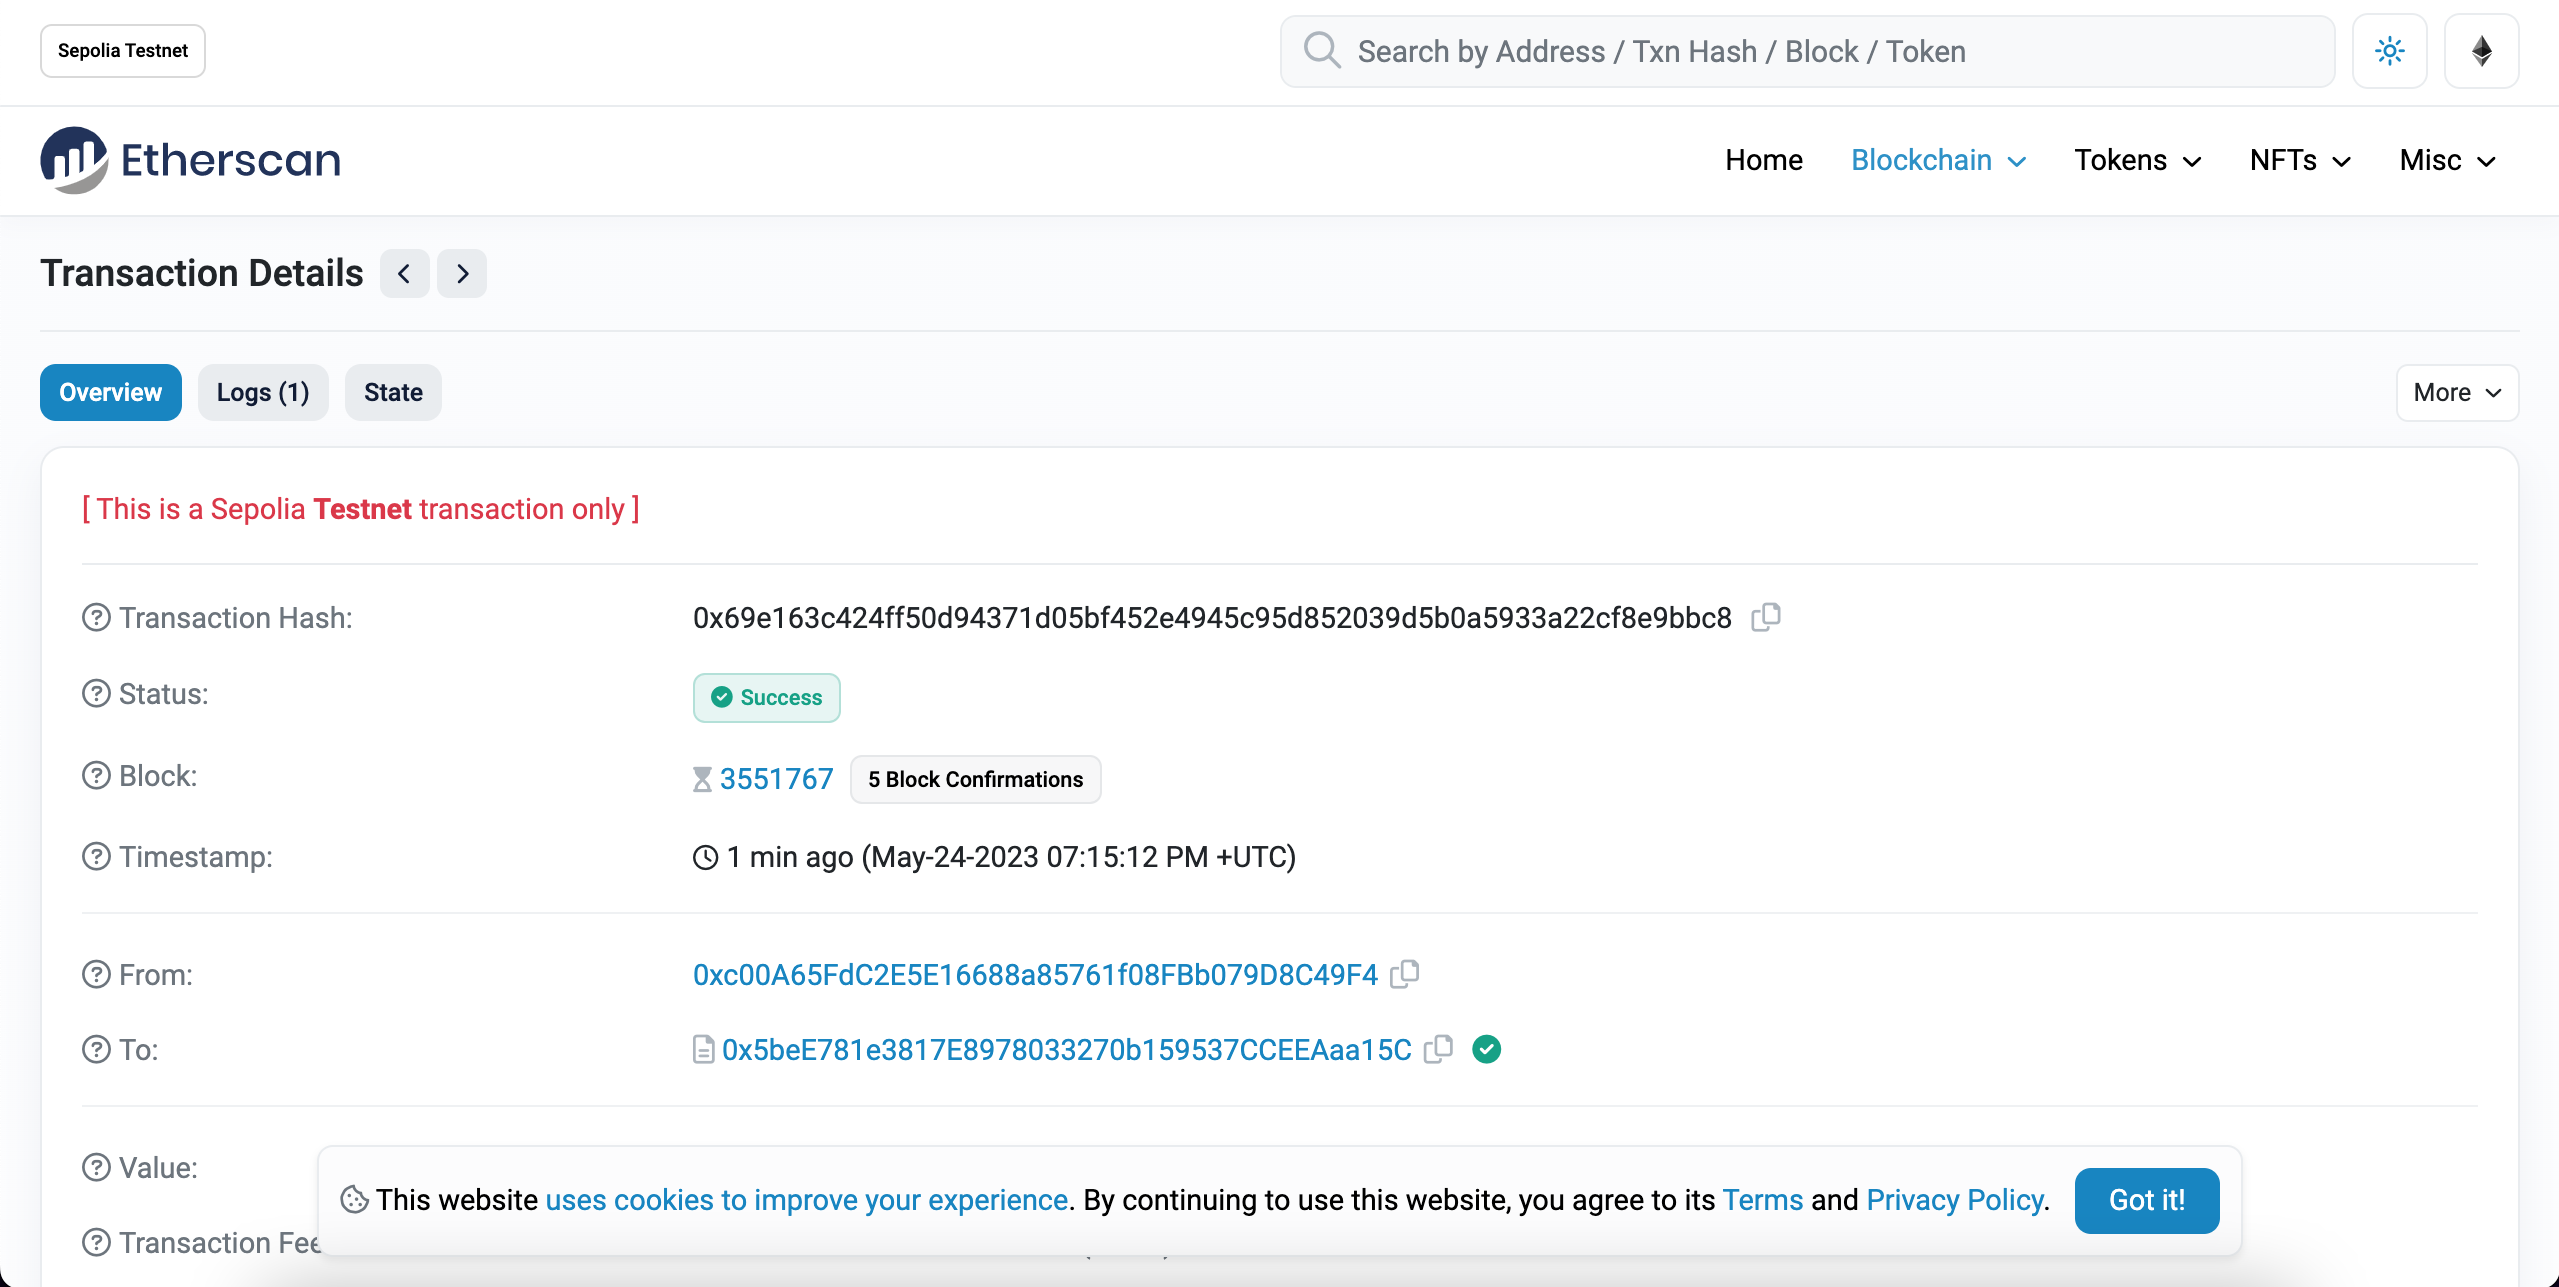The image size is (2559, 1287).
Task: Copy the transaction hash
Action: 1765,617
